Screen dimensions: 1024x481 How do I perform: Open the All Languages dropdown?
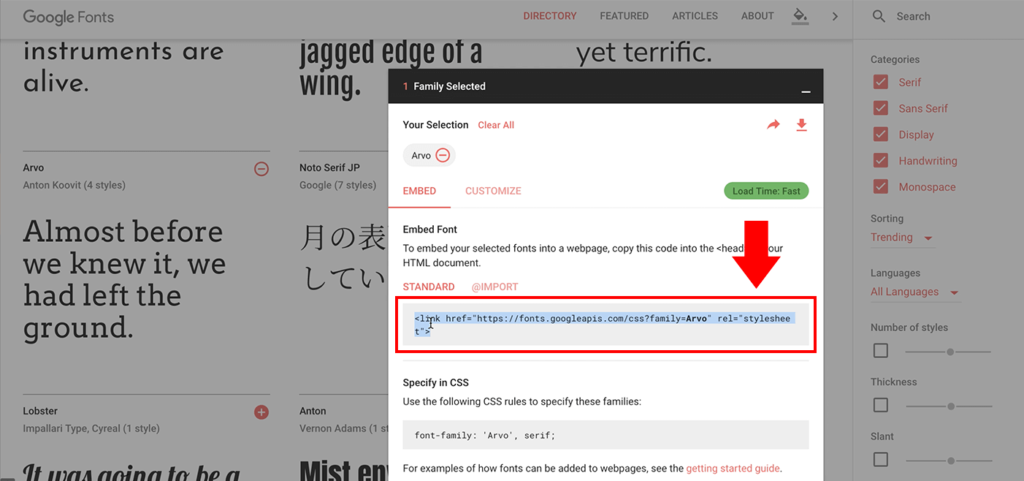(x=915, y=292)
